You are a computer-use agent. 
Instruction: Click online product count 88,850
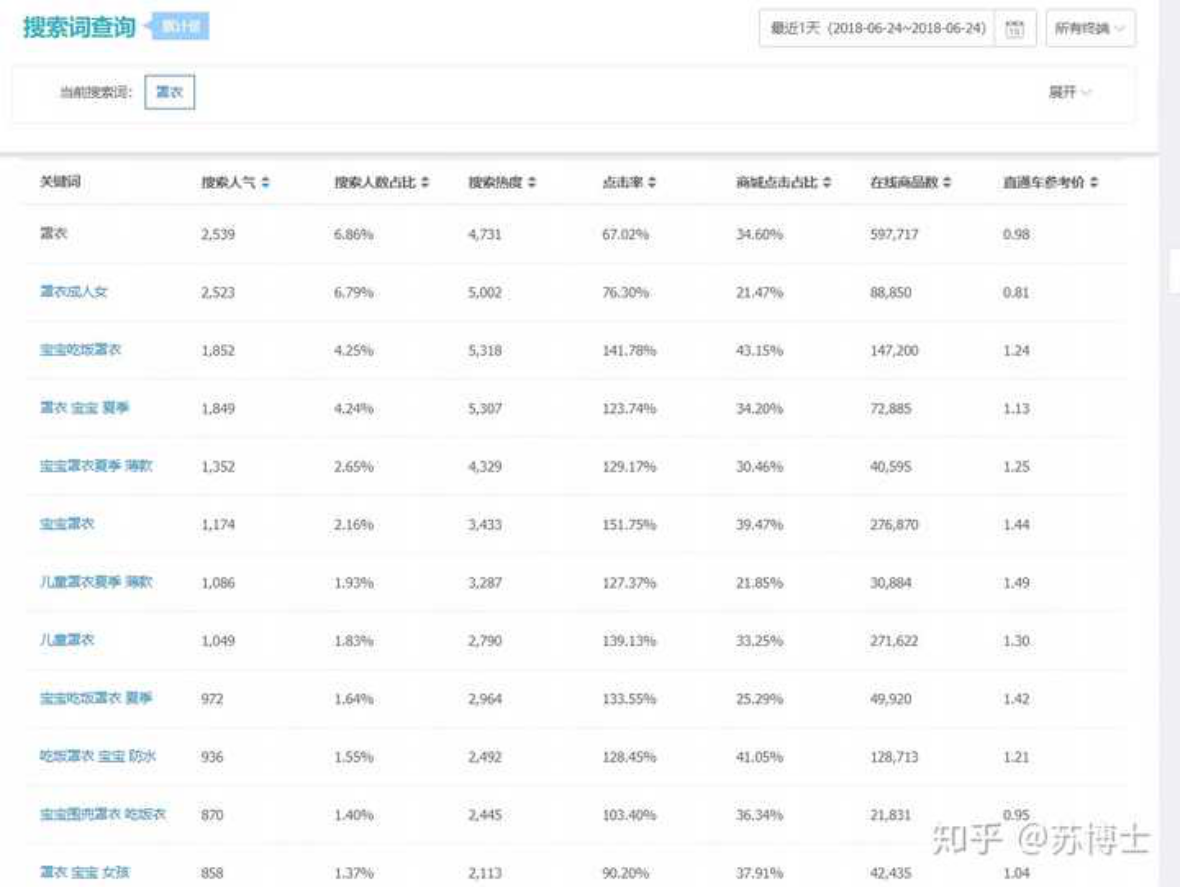[890, 292]
